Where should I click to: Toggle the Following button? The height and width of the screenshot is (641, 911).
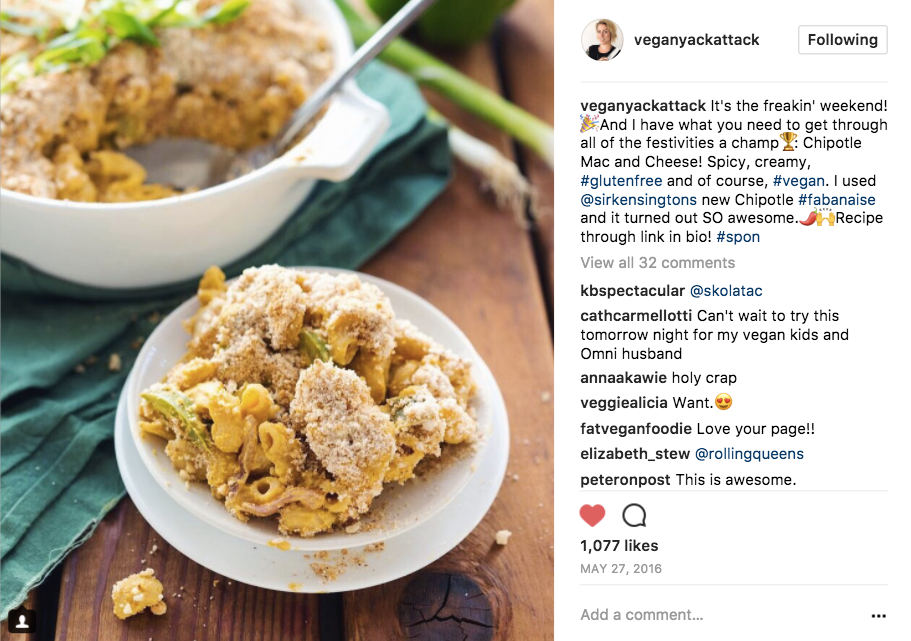[842, 40]
